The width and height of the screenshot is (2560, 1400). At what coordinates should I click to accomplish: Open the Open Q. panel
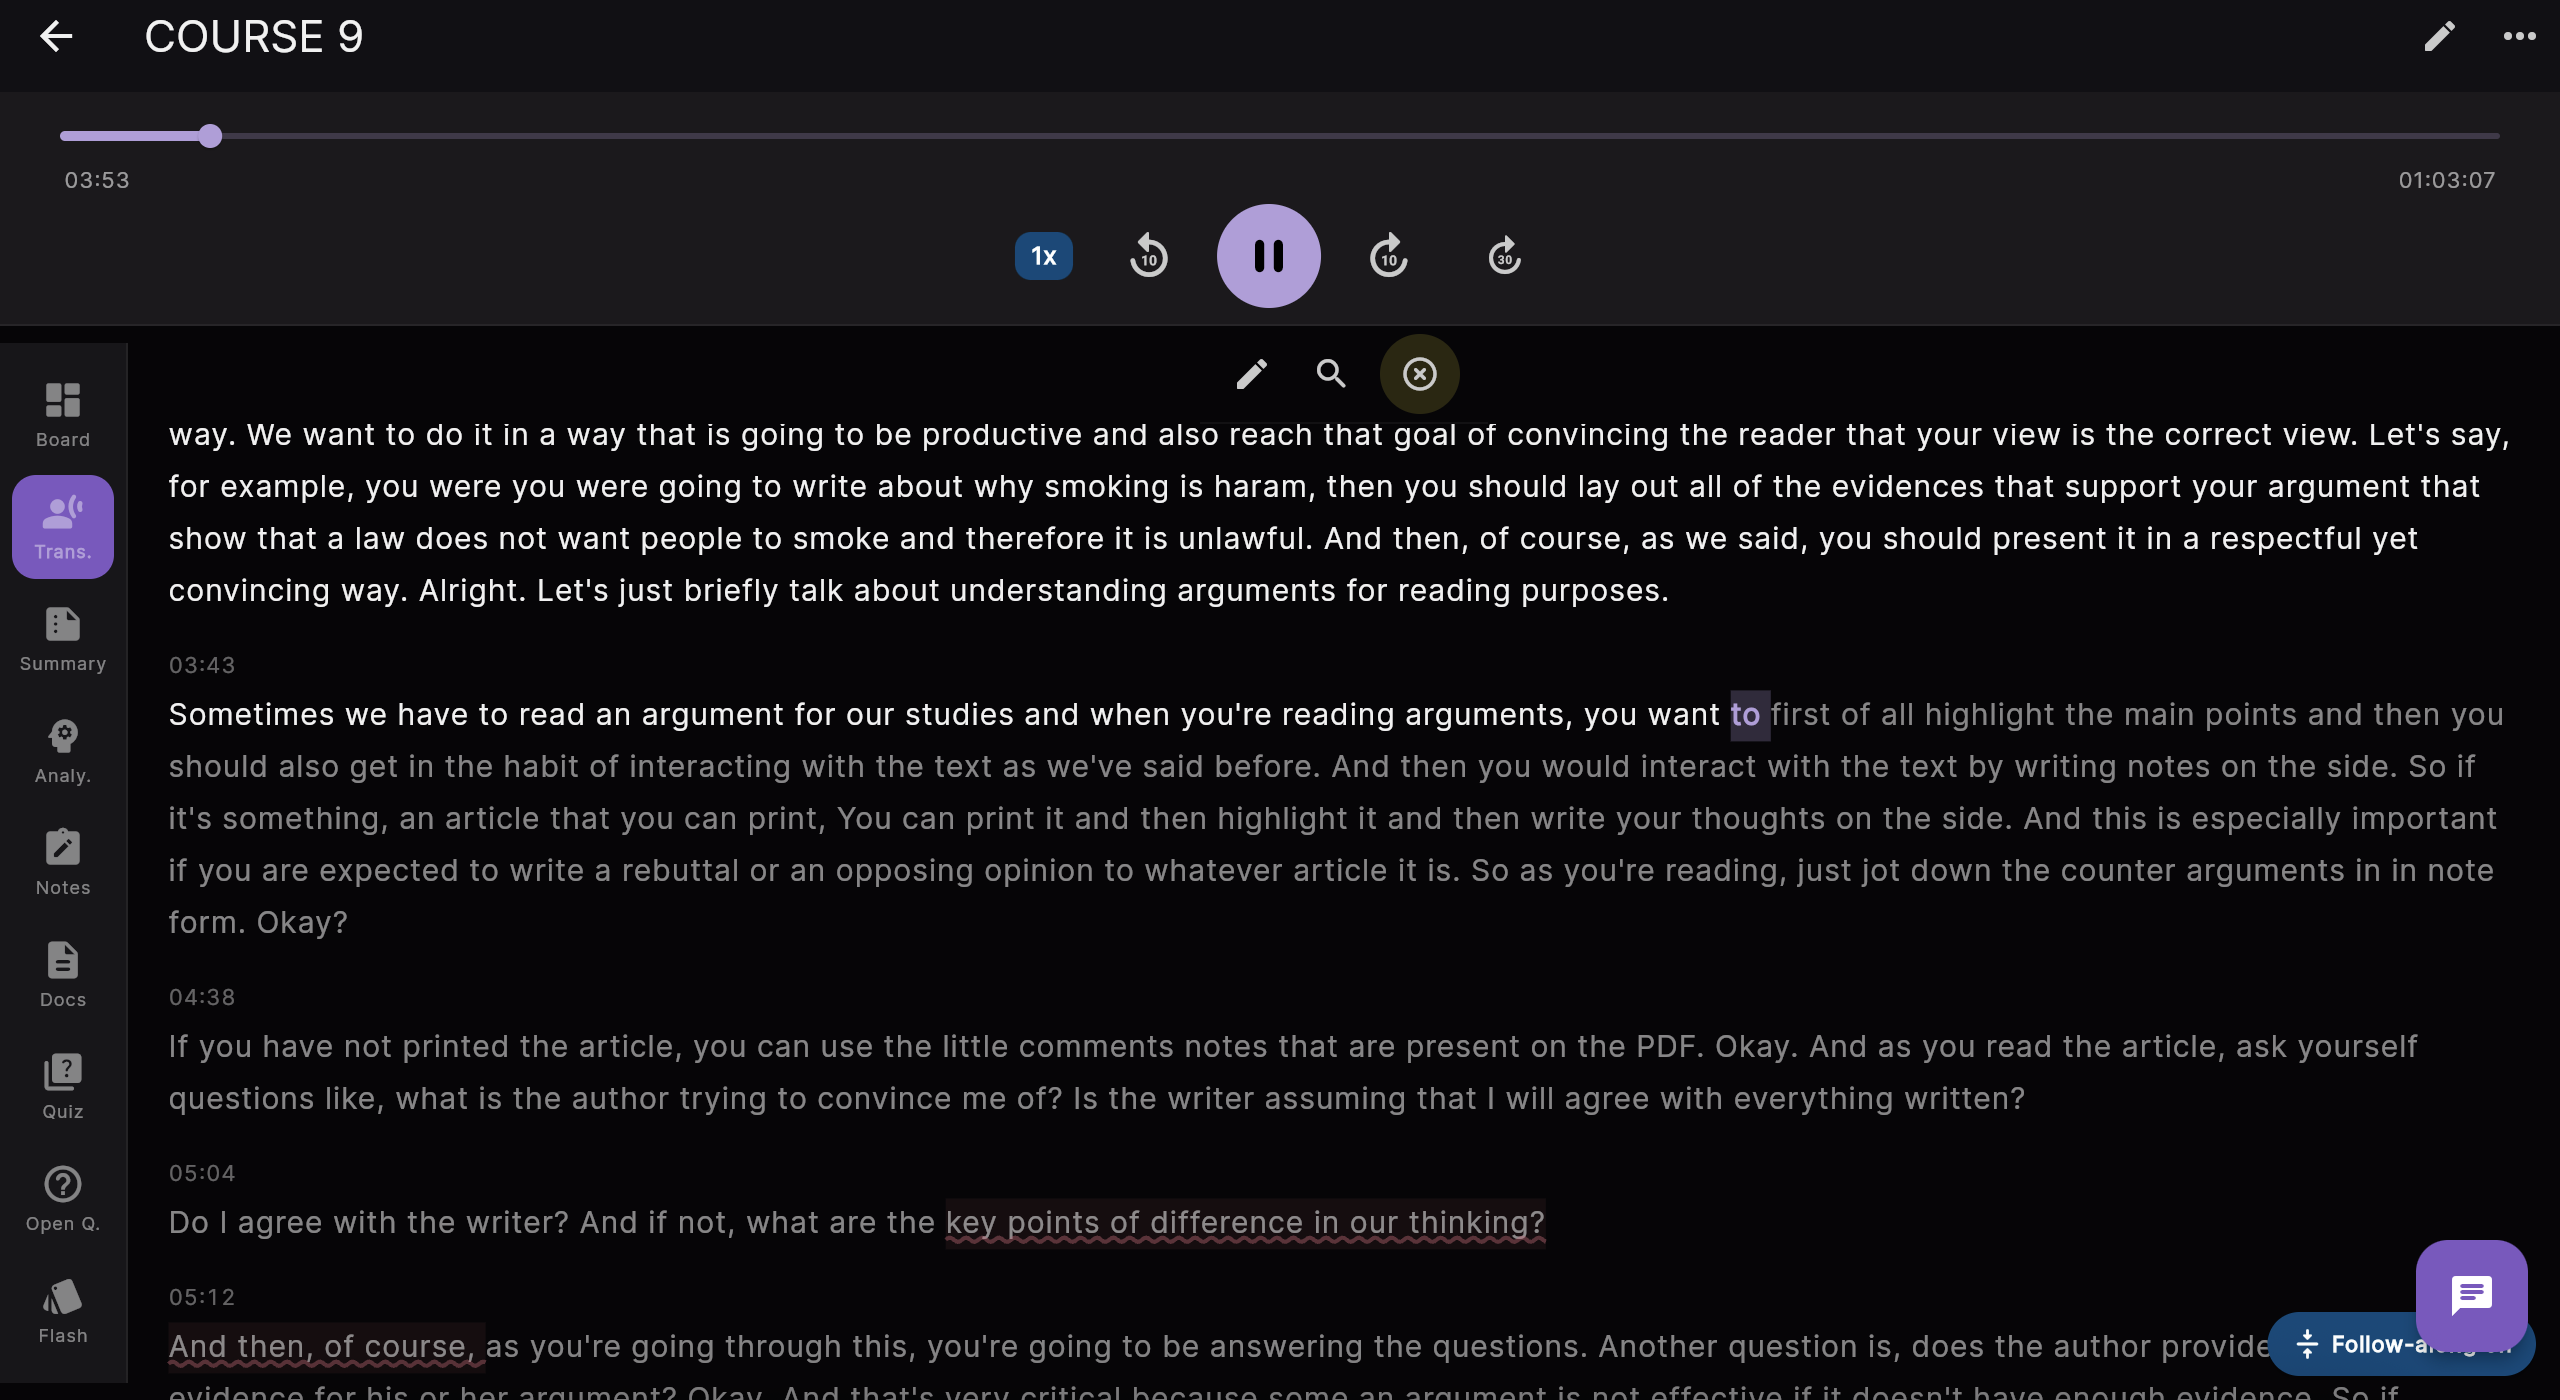[62, 1197]
